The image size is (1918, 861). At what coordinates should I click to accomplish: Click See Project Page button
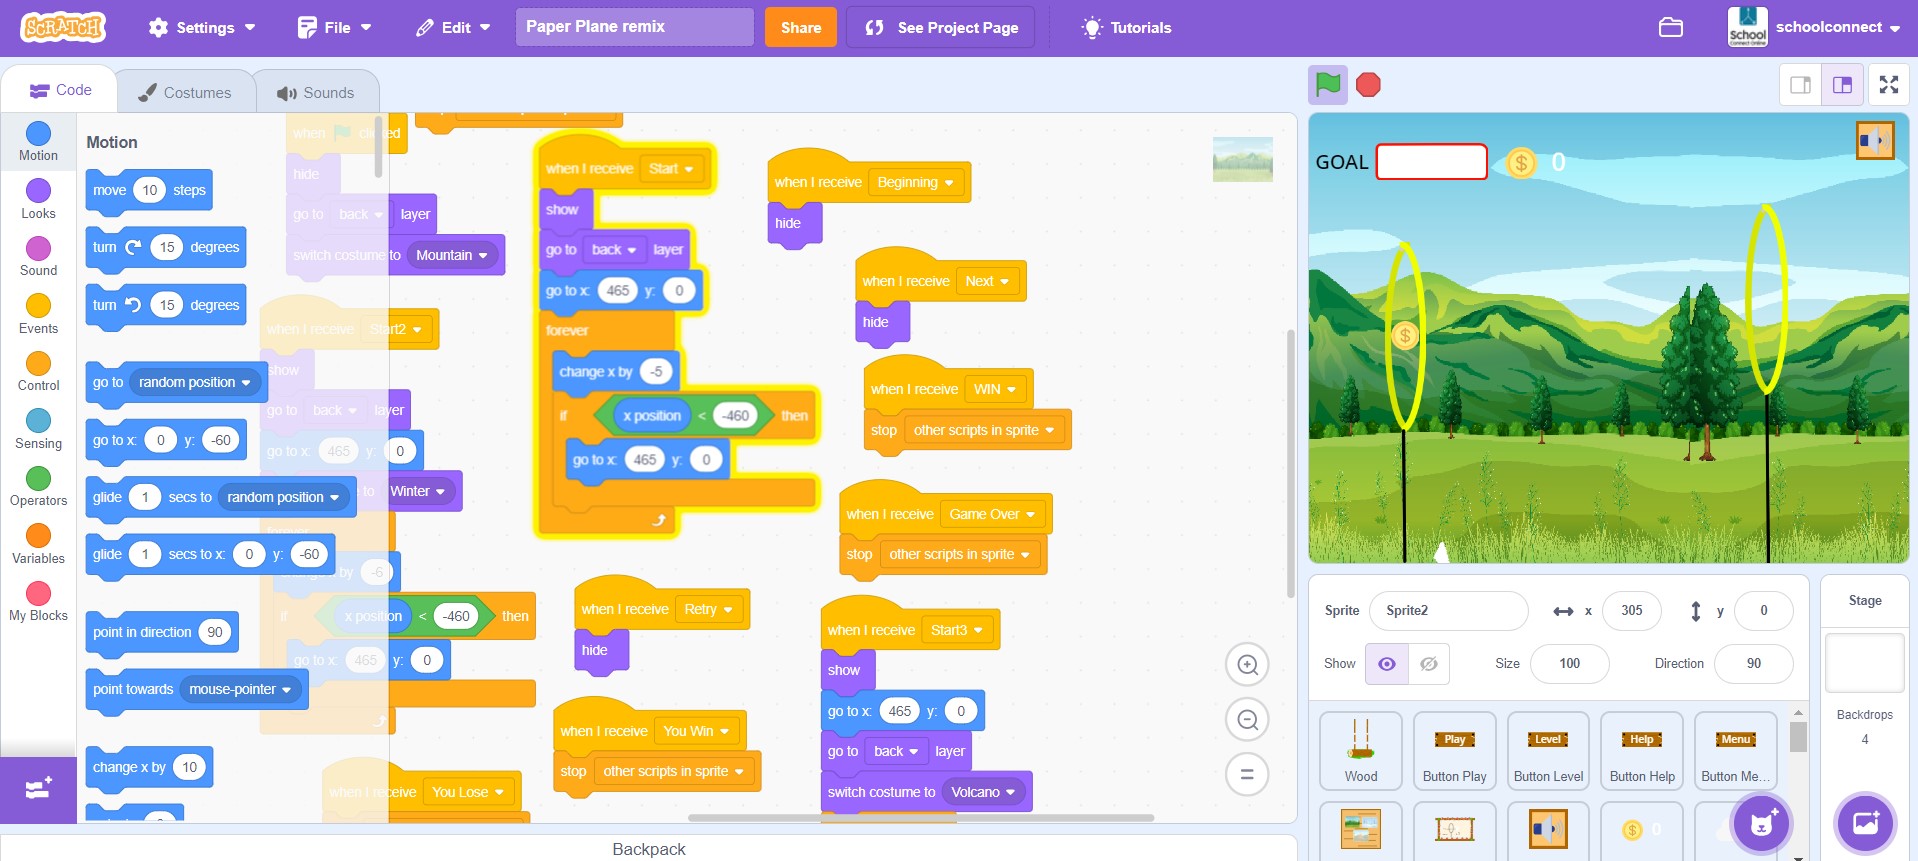click(x=941, y=27)
